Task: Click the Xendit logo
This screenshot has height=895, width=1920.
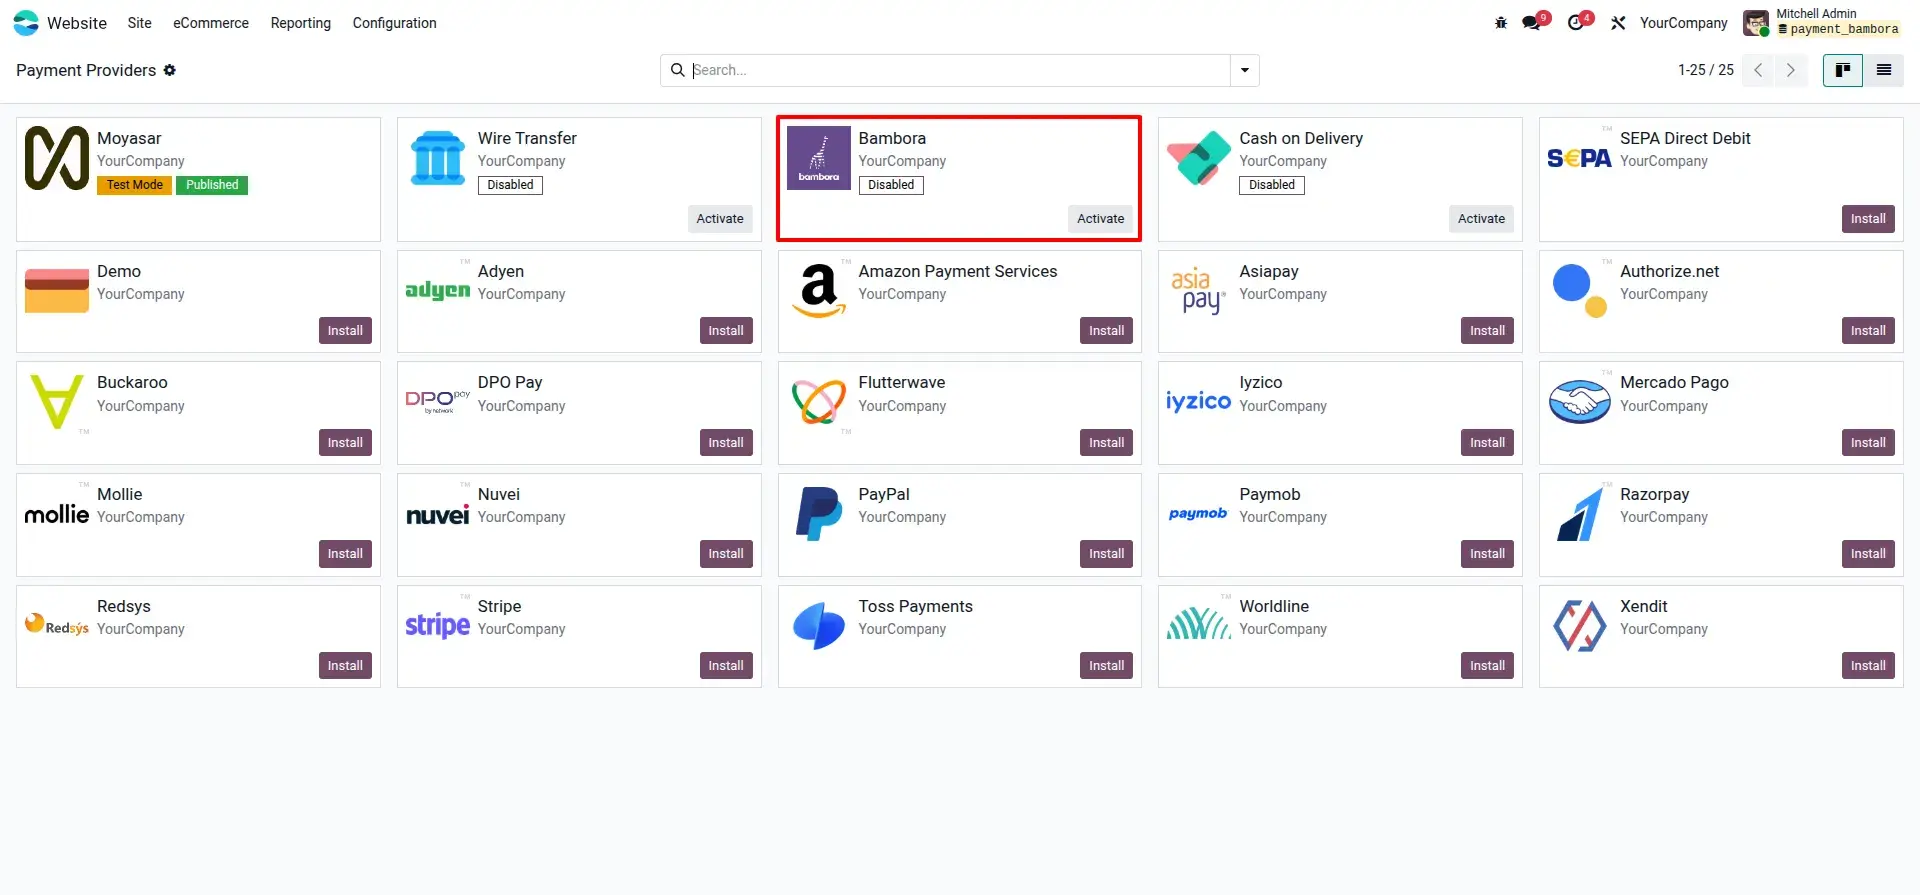Action: (1579, 625)
